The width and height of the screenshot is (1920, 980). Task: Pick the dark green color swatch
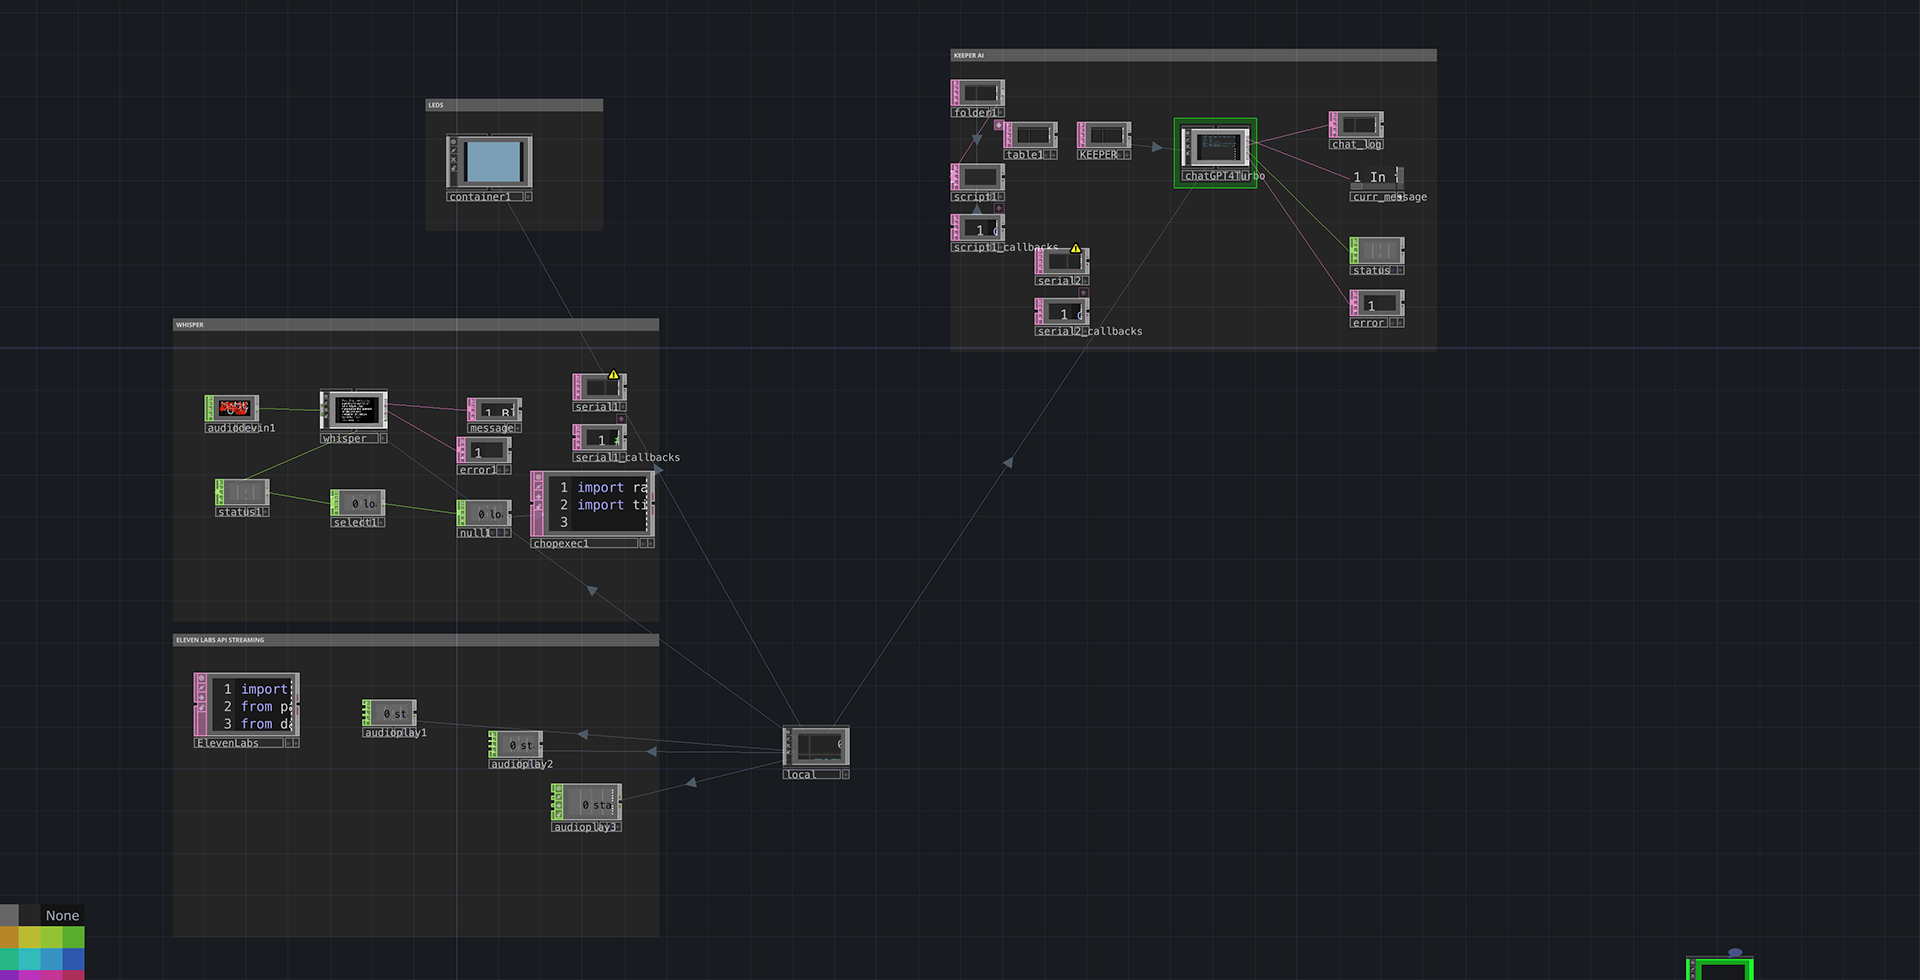click(x=74, y=937)
